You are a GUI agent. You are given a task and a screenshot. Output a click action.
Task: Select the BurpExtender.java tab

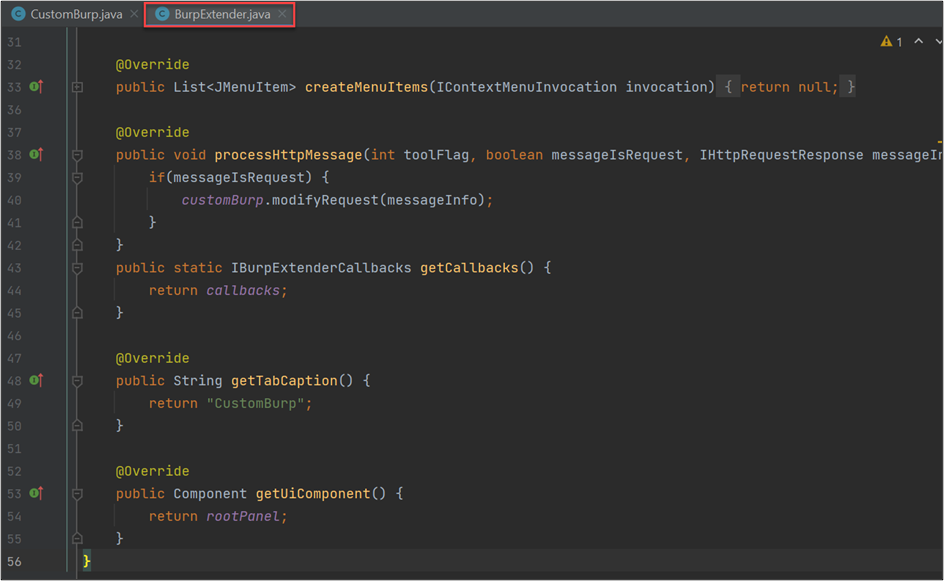[x=222, y=15]
